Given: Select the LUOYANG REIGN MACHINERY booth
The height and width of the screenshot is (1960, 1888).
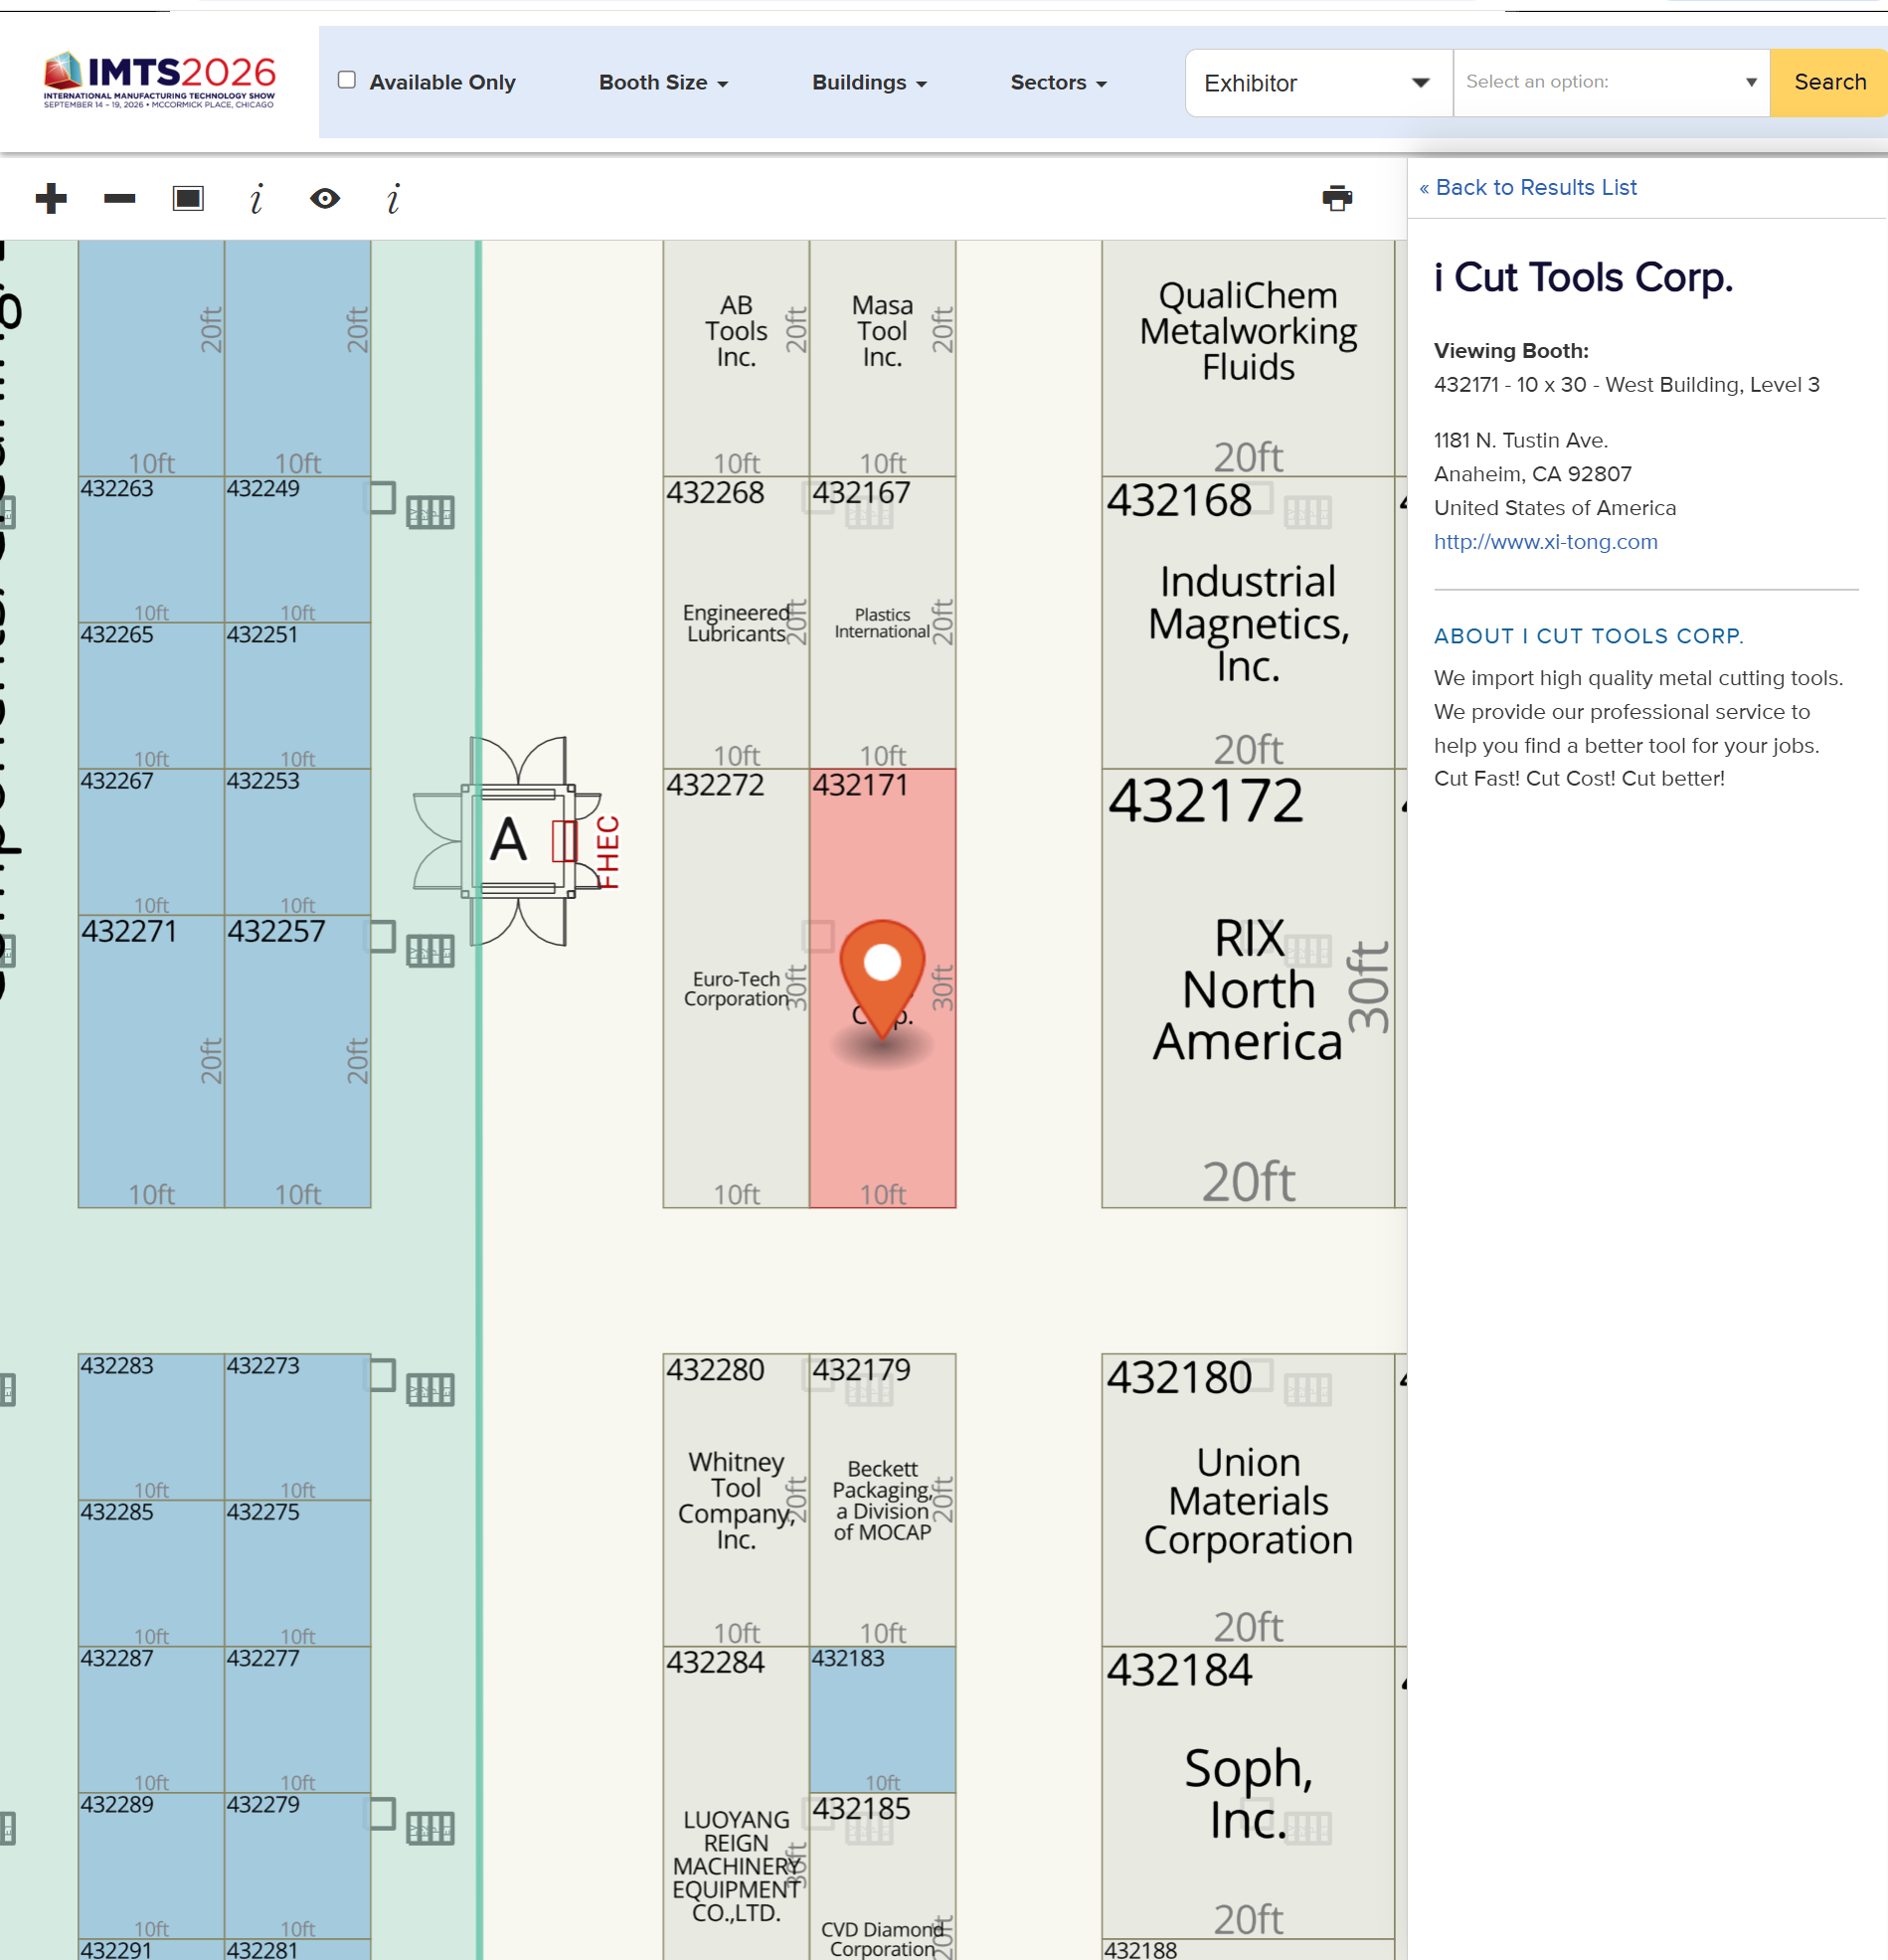Looking at the screenshot, I should tap(736, 1803).
